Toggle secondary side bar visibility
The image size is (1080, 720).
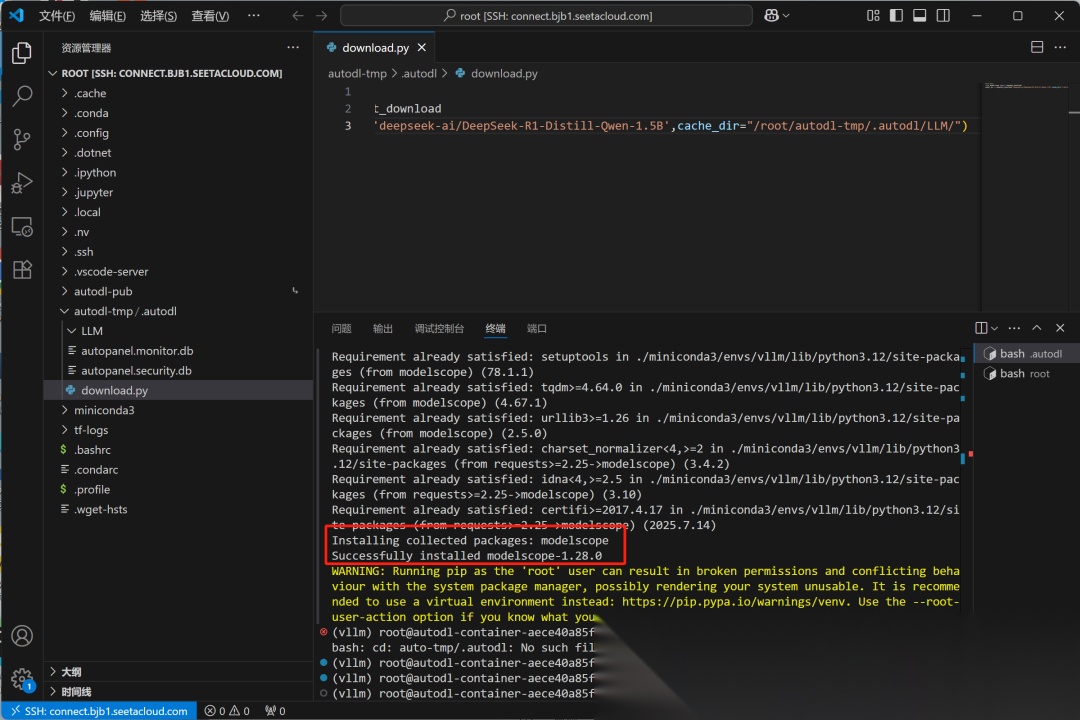(x=943, y=15)
